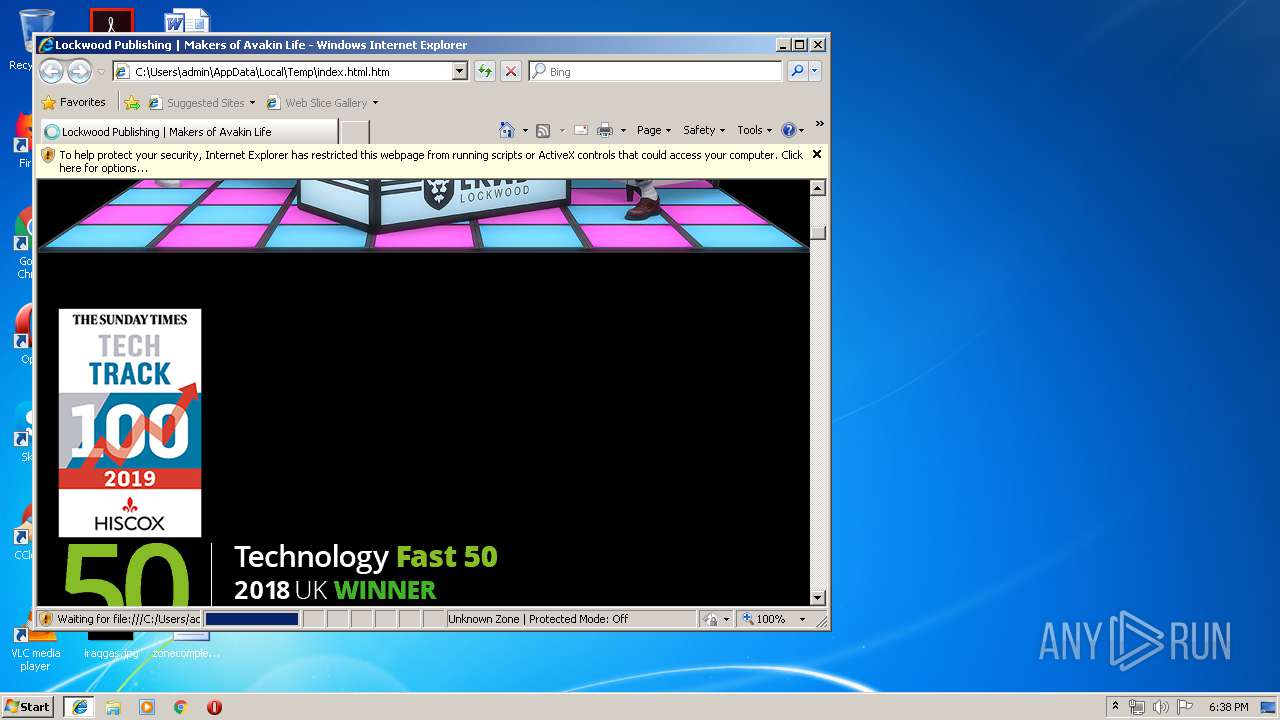Image resolution: width=1280 pixels, height=720 pixels.
Task: Click the Action Center flag tray icon
Action: point(1185,707)
